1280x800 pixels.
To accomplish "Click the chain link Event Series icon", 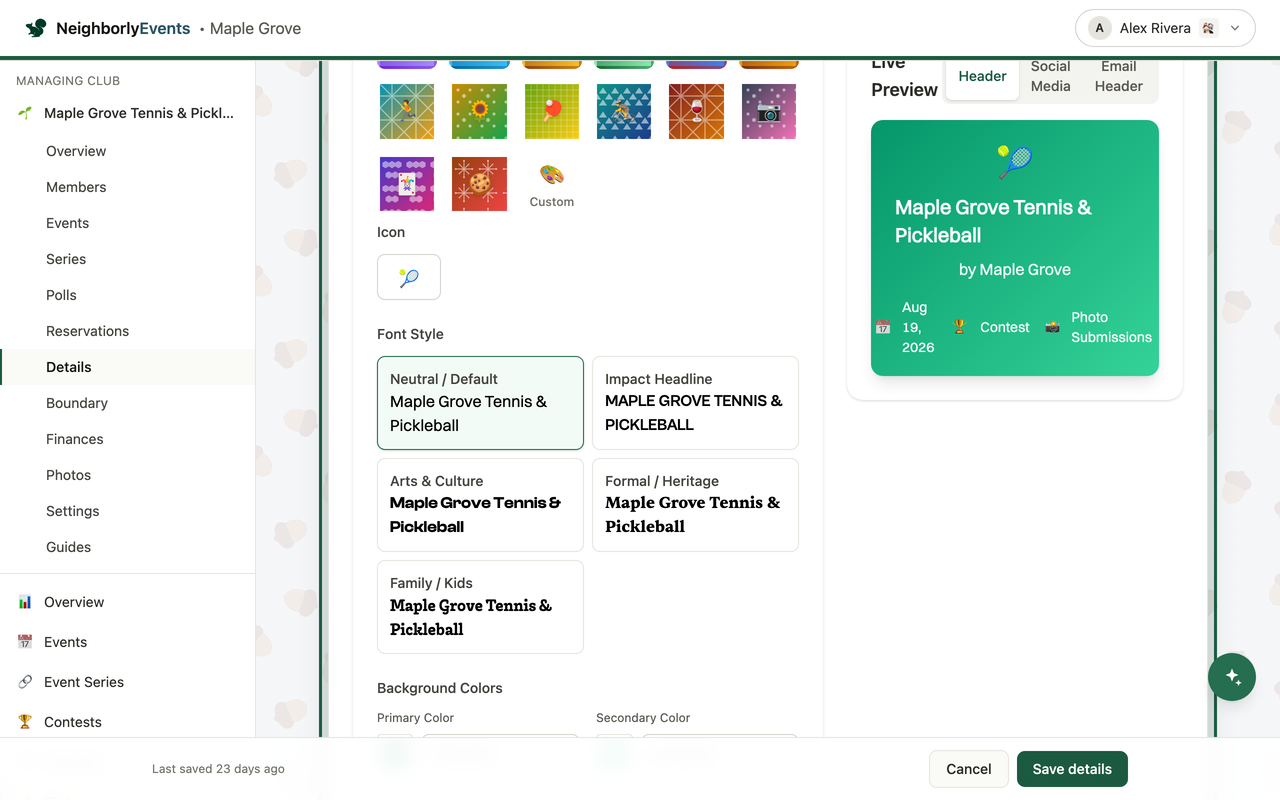I will [25, 682].
